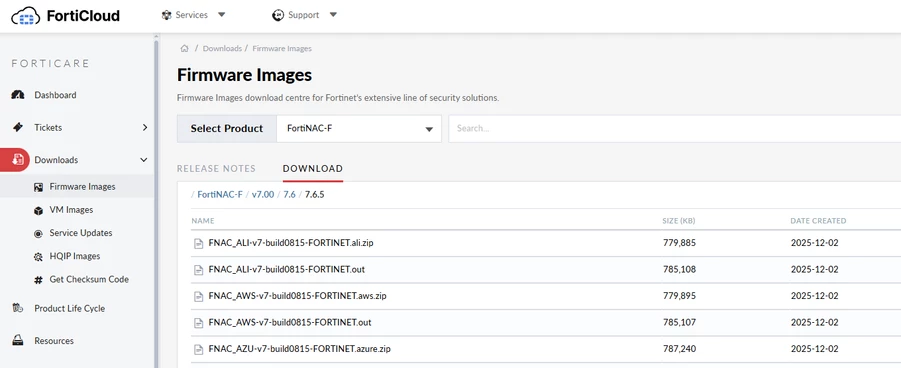Switch to the Release Notes tab
901x368 pixels.
tap(216, 168)
